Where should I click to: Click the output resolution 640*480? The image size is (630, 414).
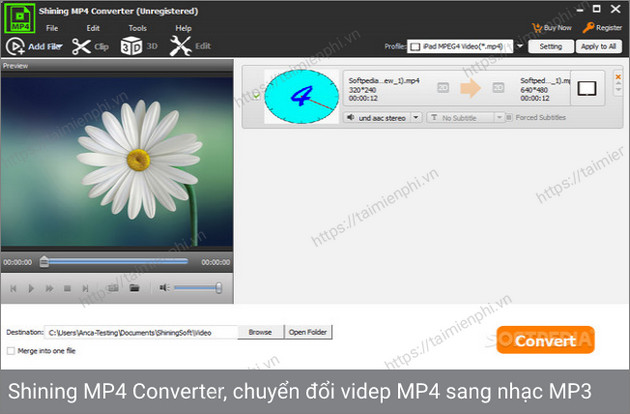(534, 90)
